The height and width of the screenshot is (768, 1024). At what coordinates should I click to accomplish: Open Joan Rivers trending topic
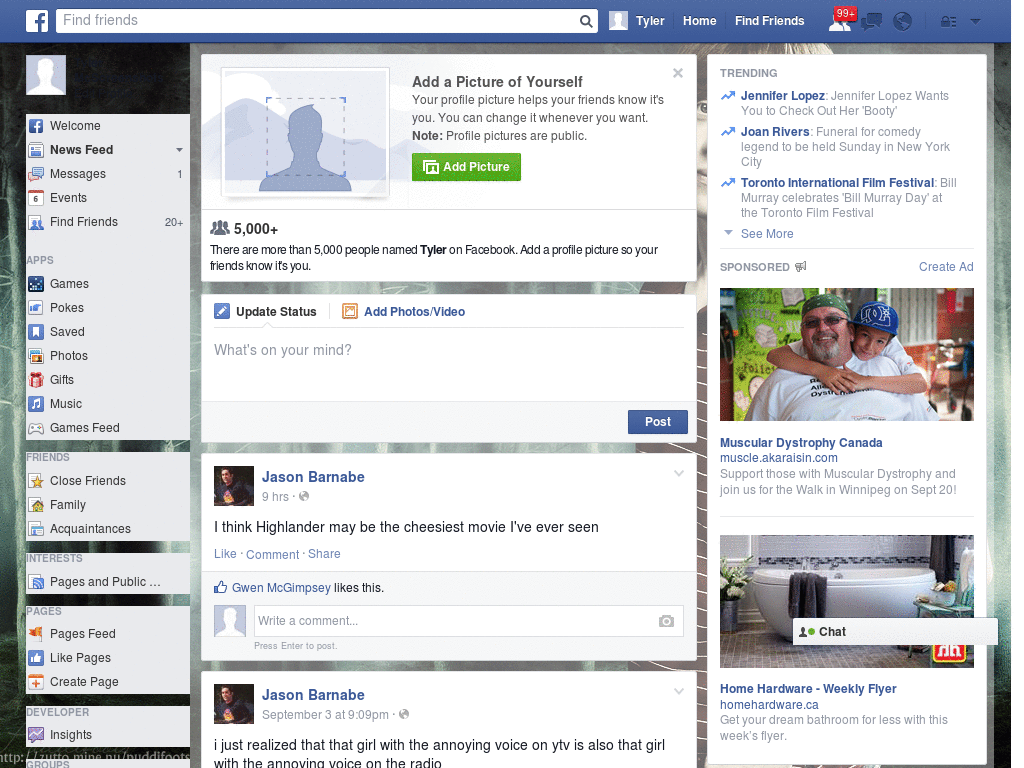click(775, 131)
